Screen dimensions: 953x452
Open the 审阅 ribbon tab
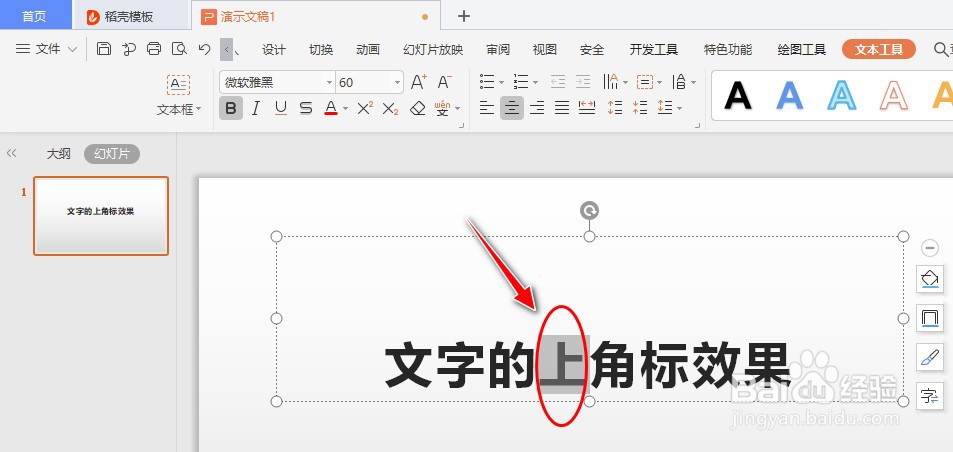pos(498,50)
